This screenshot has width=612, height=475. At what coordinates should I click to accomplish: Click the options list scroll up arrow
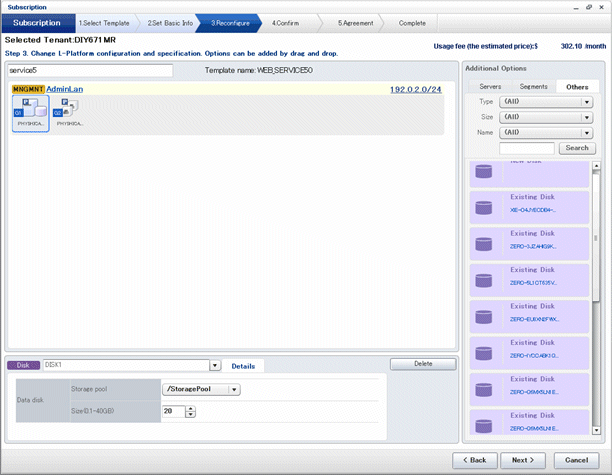[x=596, y=166]
